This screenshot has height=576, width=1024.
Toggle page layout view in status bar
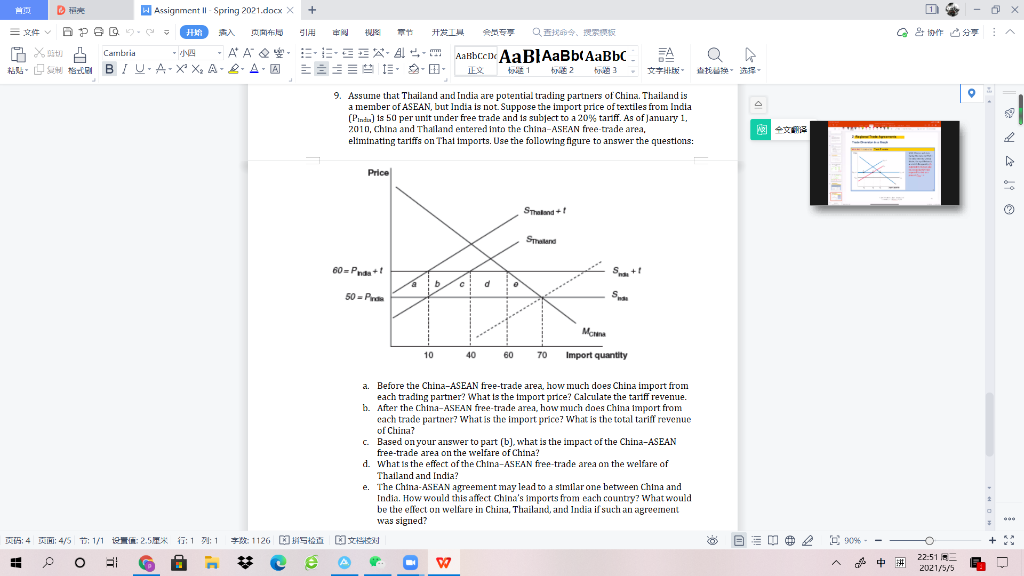(x=739, y=540)
